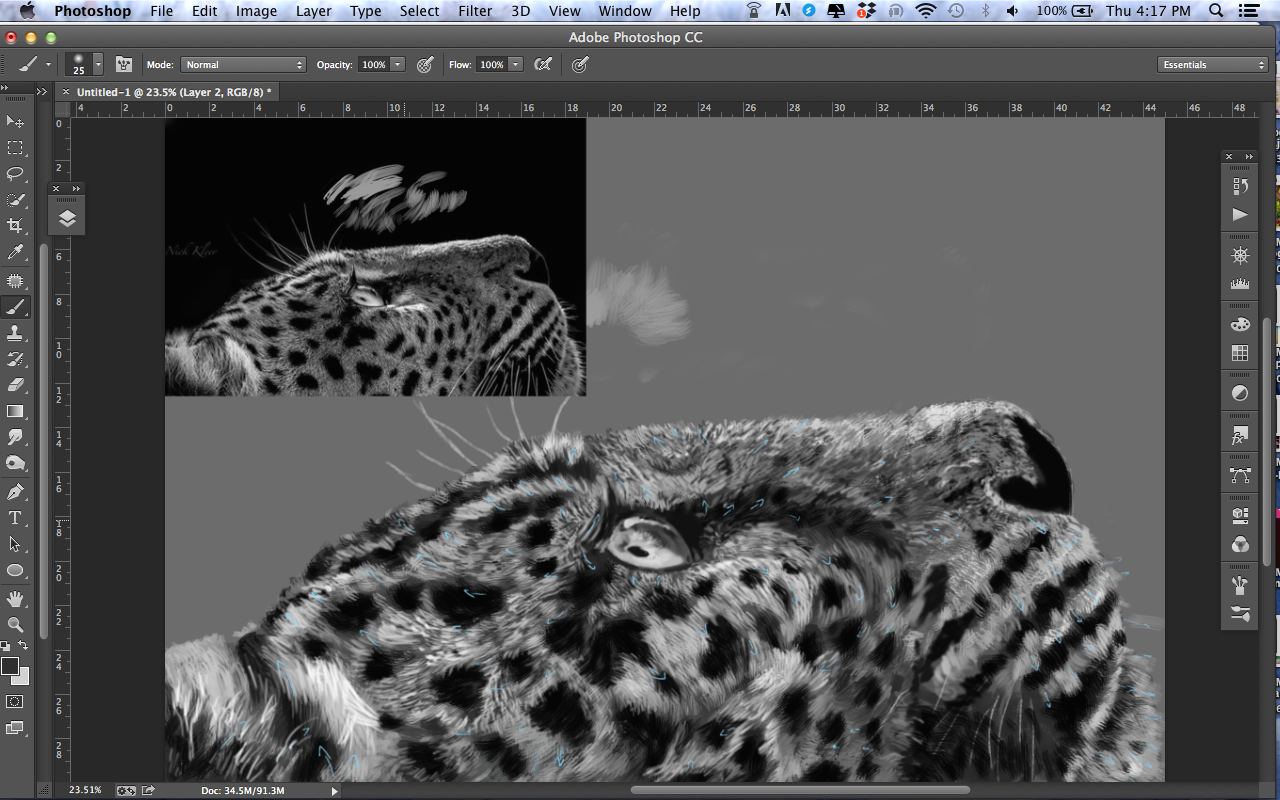The height and width of the screenshot is (800, 1280).
Task: Select the Clone Stamp tool
Action: point(15,333)
